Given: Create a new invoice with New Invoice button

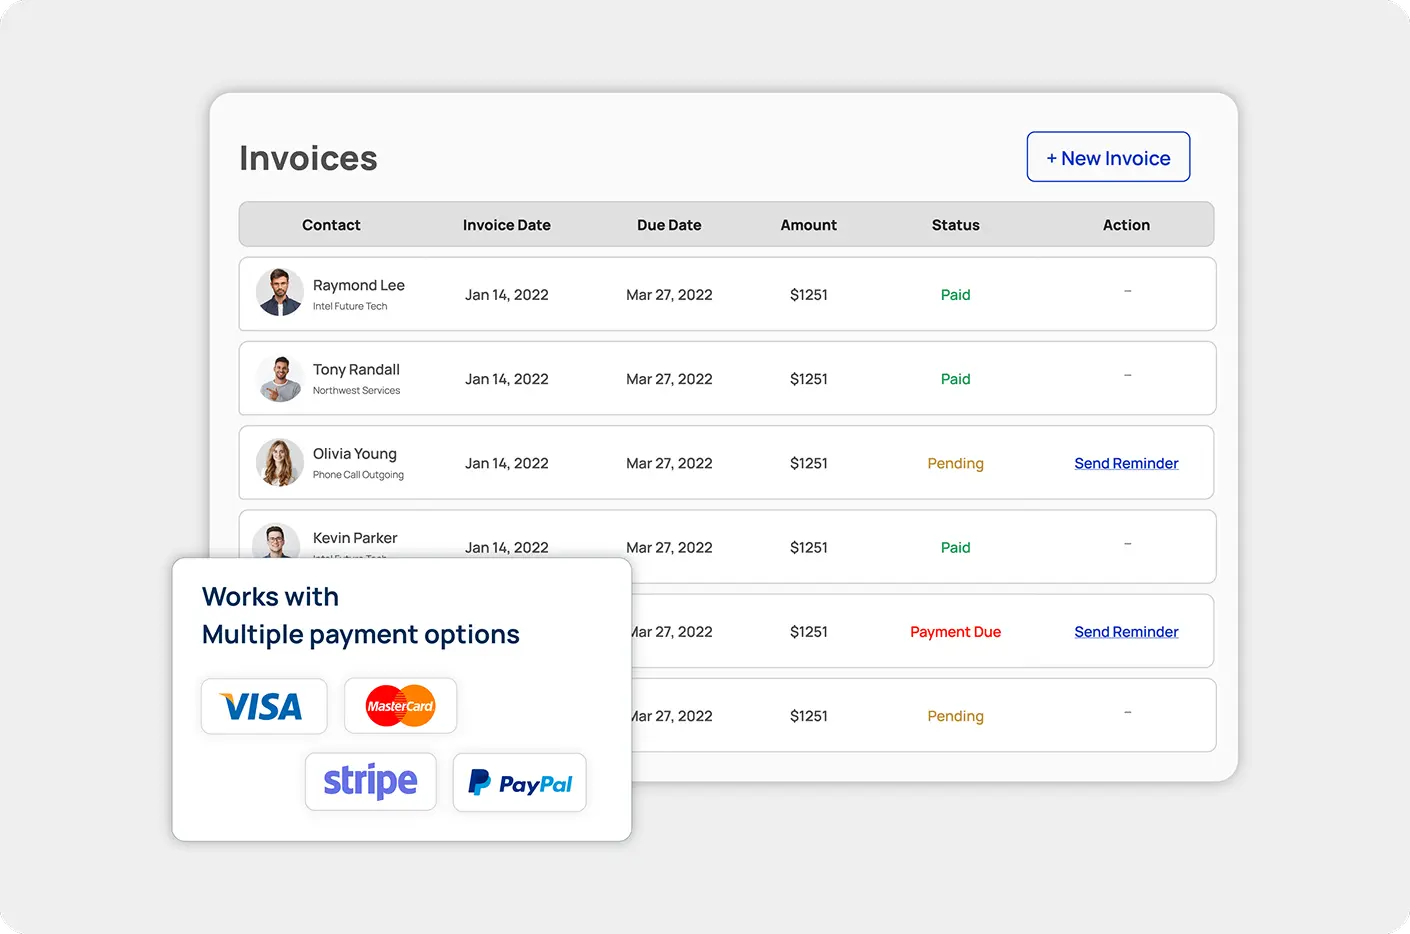Looking at the screenshot, I should coord(1108,157).
